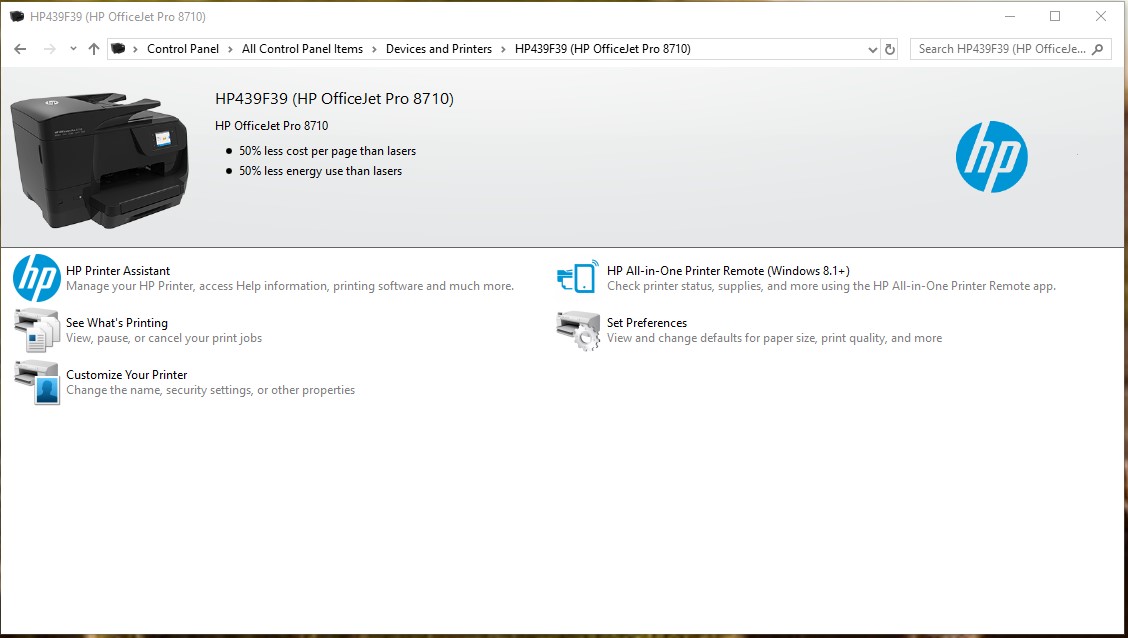Click '50% less cost per page than lasers'

327,151
